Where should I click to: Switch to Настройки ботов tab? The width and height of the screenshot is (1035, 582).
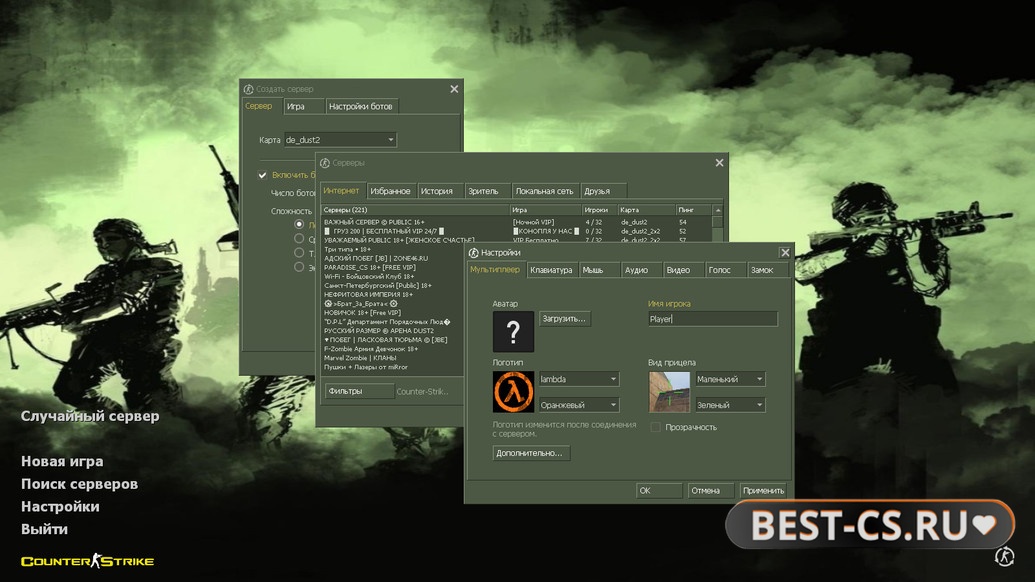(x=362, y=106)
